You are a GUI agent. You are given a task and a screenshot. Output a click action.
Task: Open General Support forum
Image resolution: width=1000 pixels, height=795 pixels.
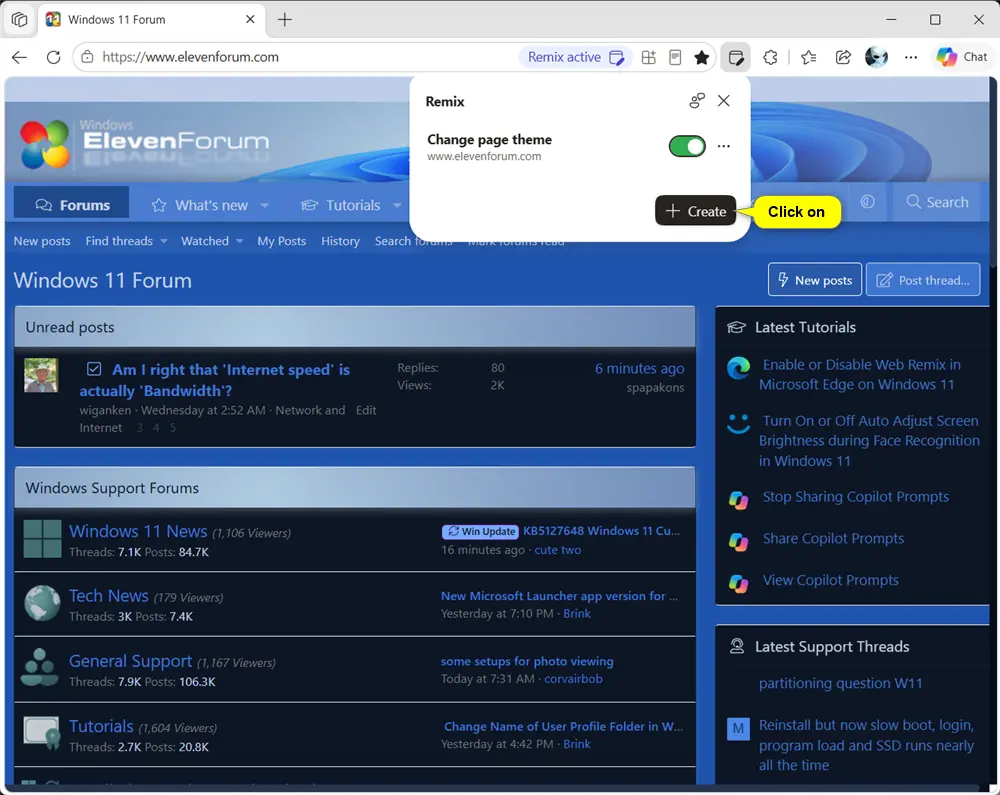coord(130,661)
